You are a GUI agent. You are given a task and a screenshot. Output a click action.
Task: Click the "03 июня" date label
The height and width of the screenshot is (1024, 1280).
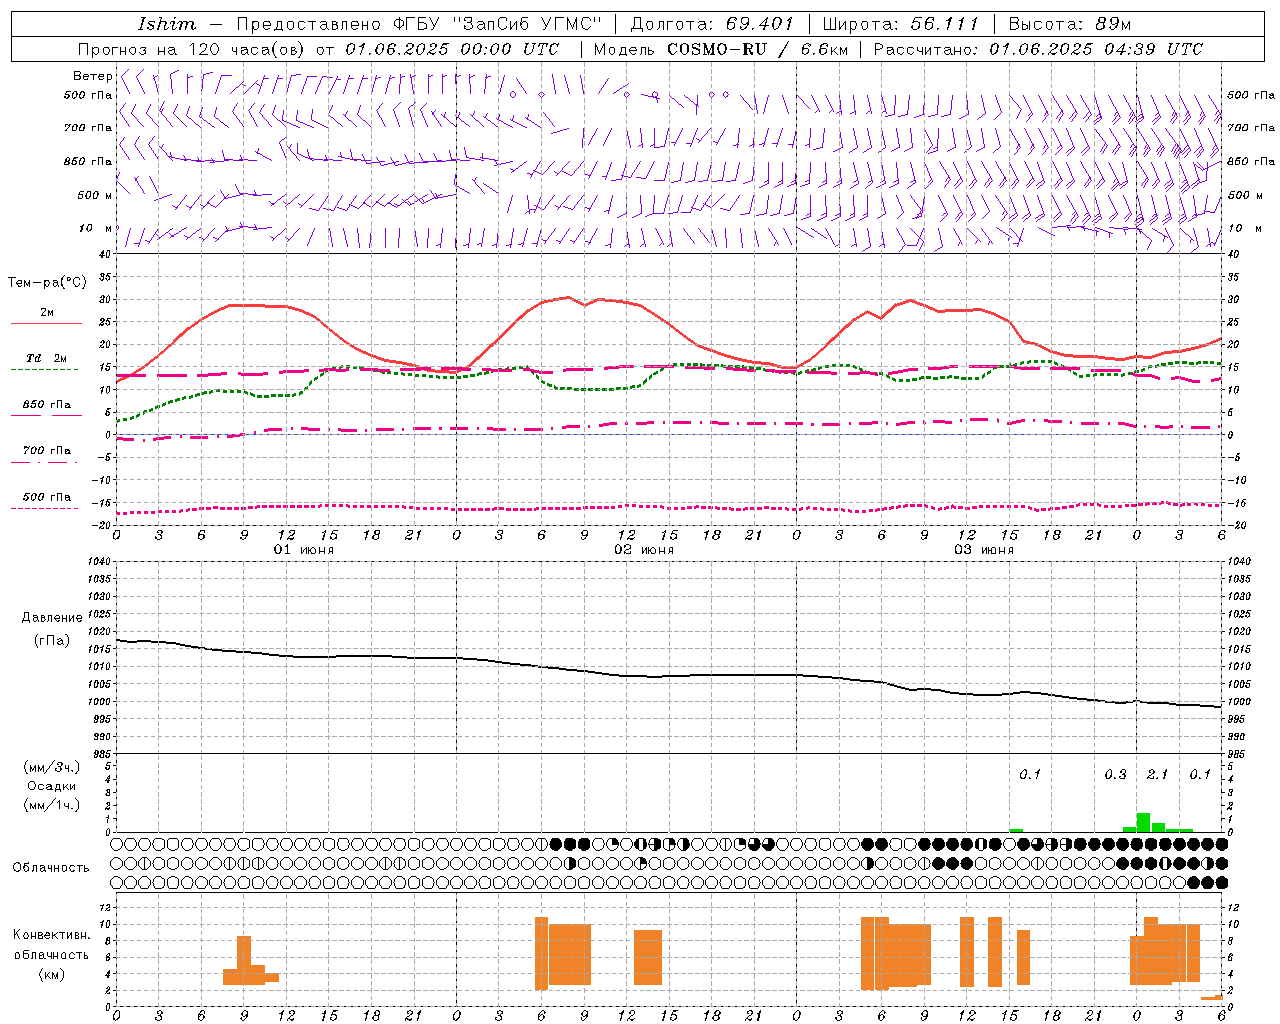[x=984, y=550]
